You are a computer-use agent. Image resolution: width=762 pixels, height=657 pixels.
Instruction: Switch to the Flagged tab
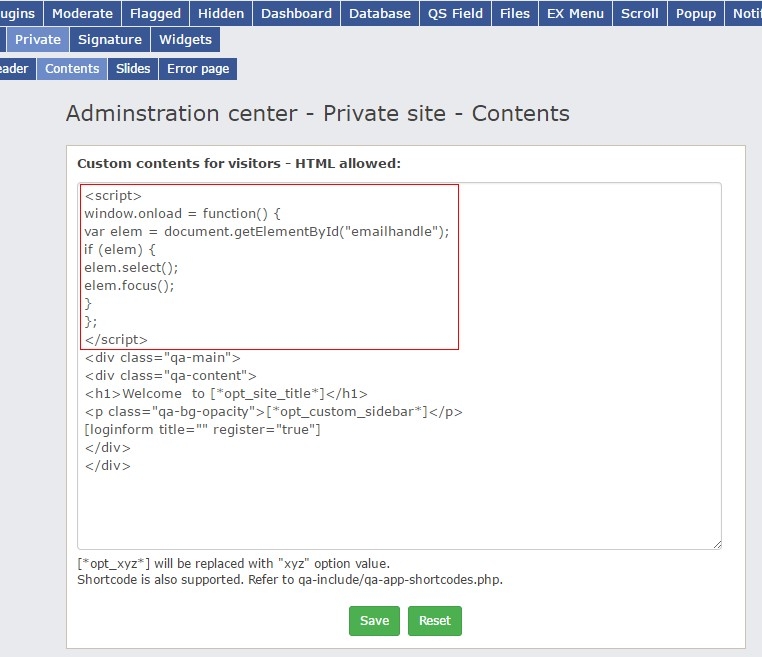pos(155,13)
